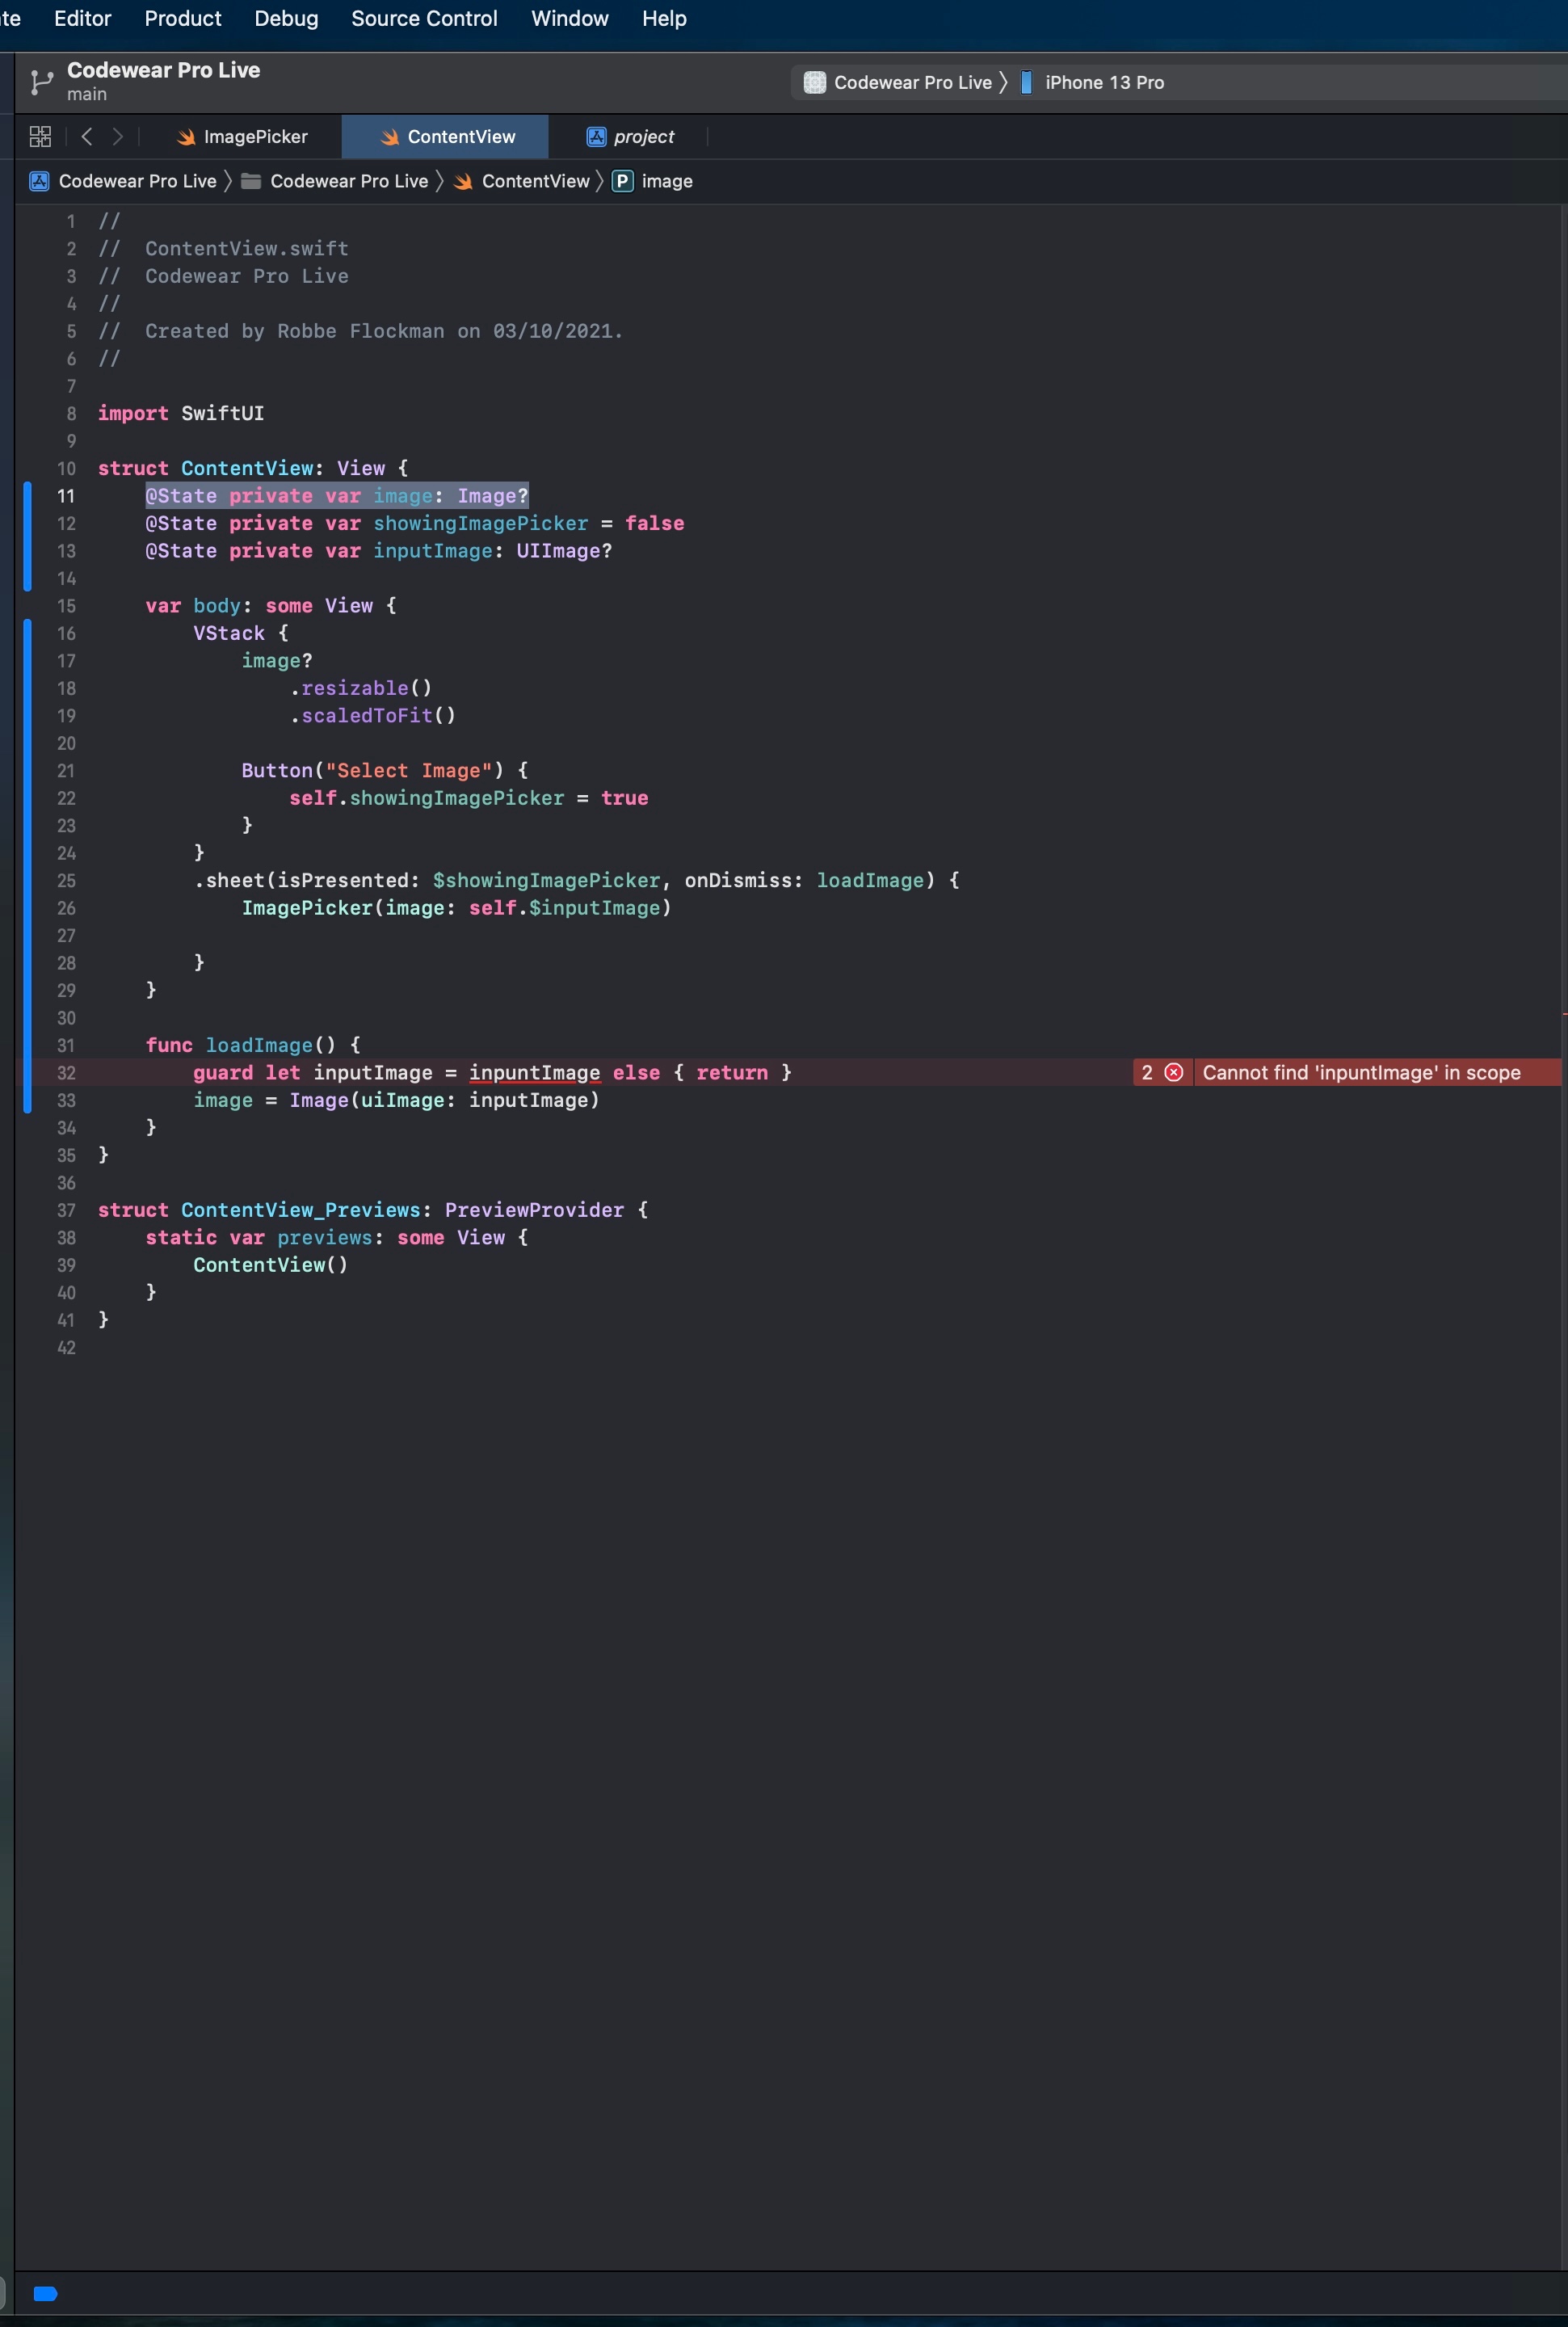Open the Debug menu

pyautogui.click(x=286, y=18)
